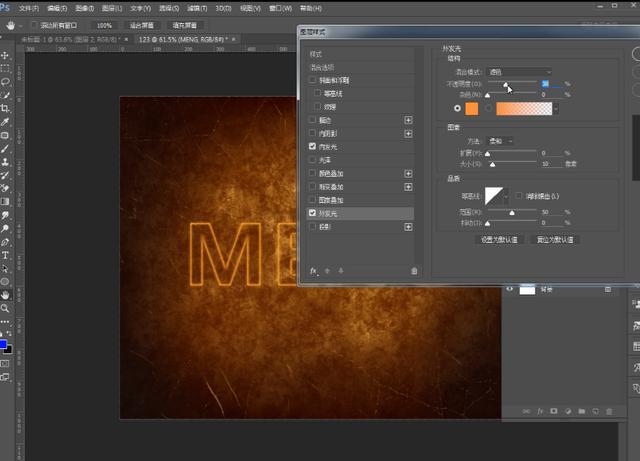Image resolution: width=640 pixels, height=461 pixels.
Task: Click plus button next to Inner Shadow (内阴影)
Action: pos(408,134)
